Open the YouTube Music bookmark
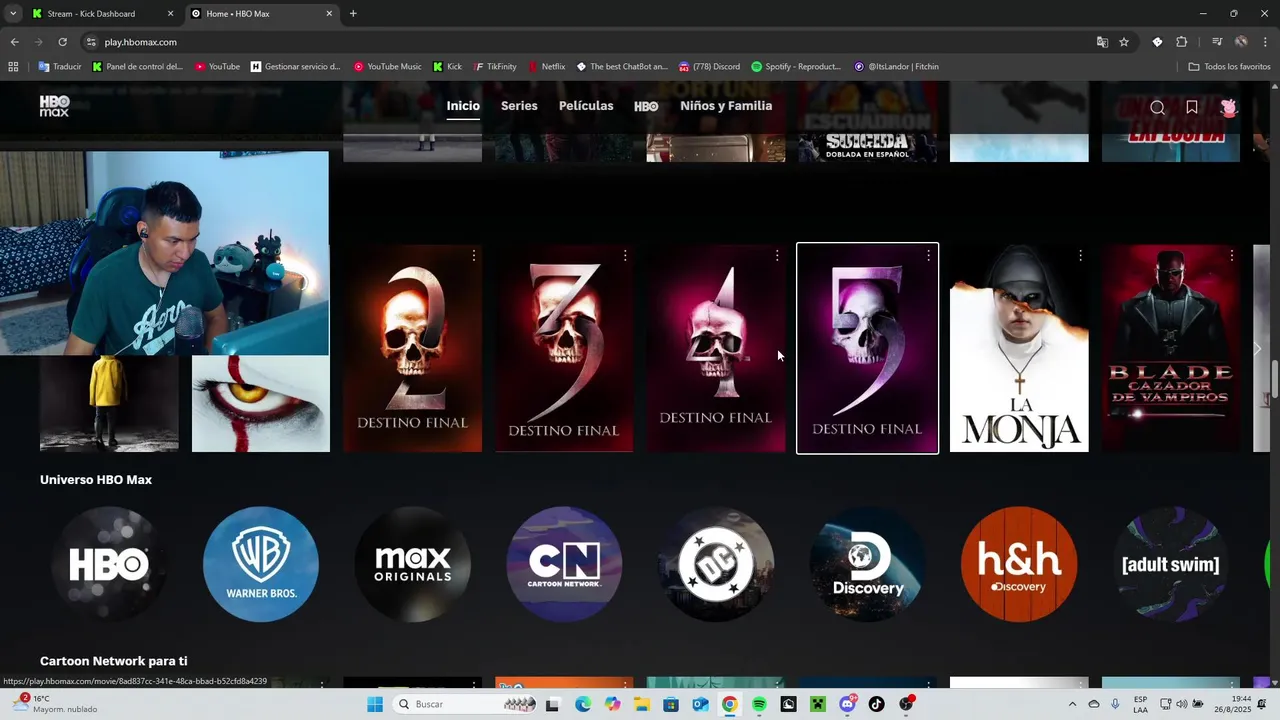 point(388,67)
